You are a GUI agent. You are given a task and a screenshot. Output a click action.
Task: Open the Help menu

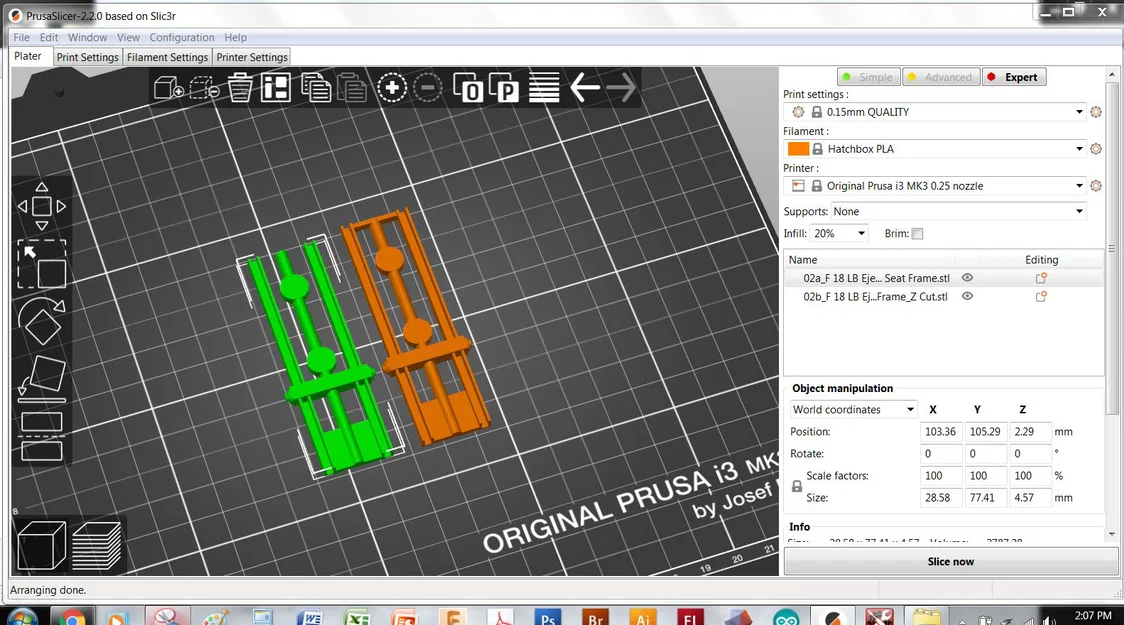235,37
